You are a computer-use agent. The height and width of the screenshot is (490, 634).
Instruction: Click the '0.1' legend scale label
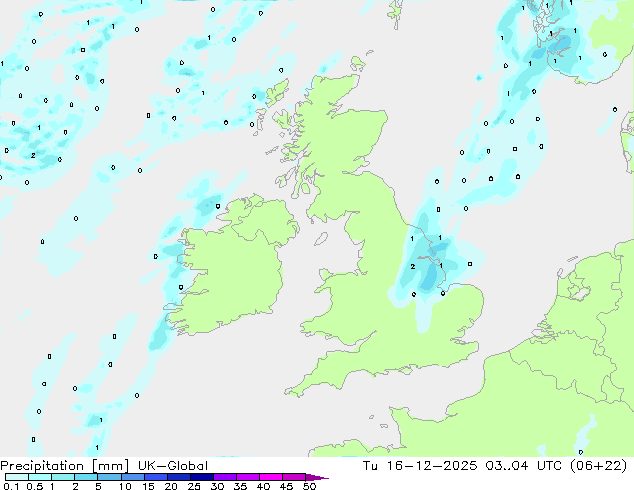tap(11, 486)
